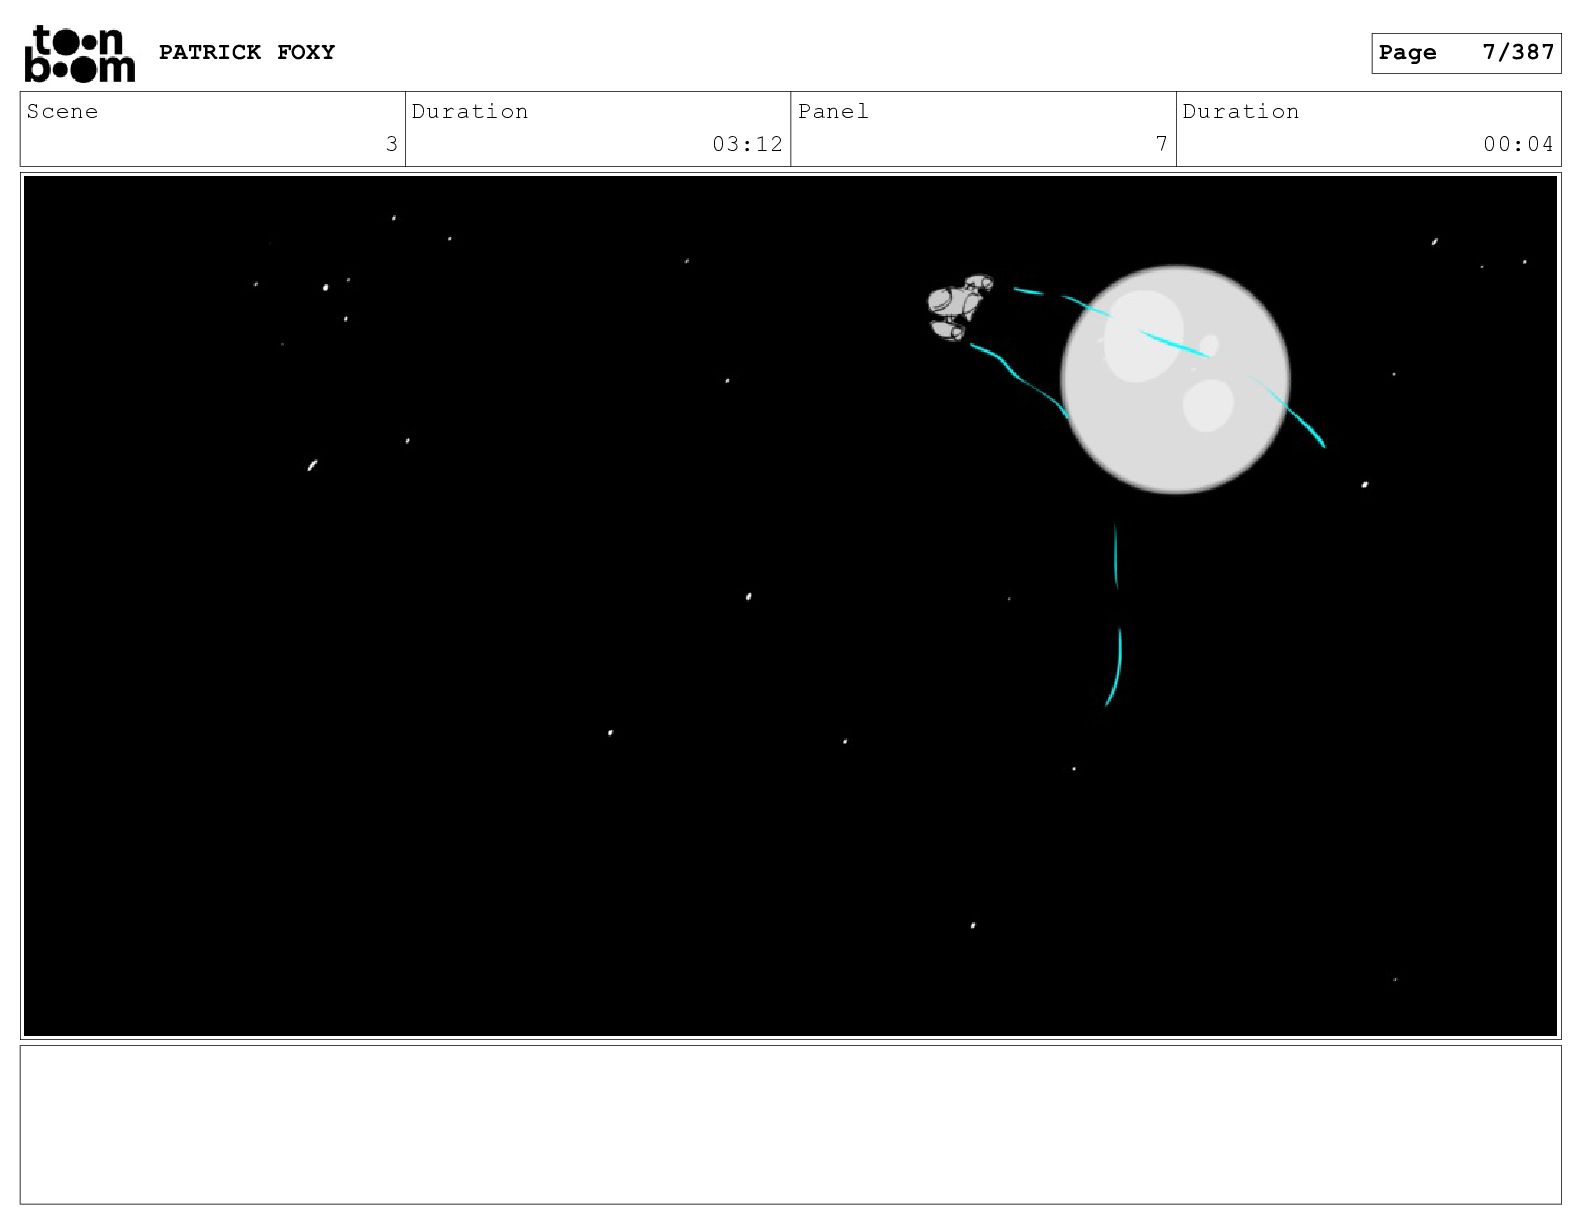The width and height of the screenshot is (1584, 1224).
Task: Click the empty notes box below panel
Action: point(790,1125)
